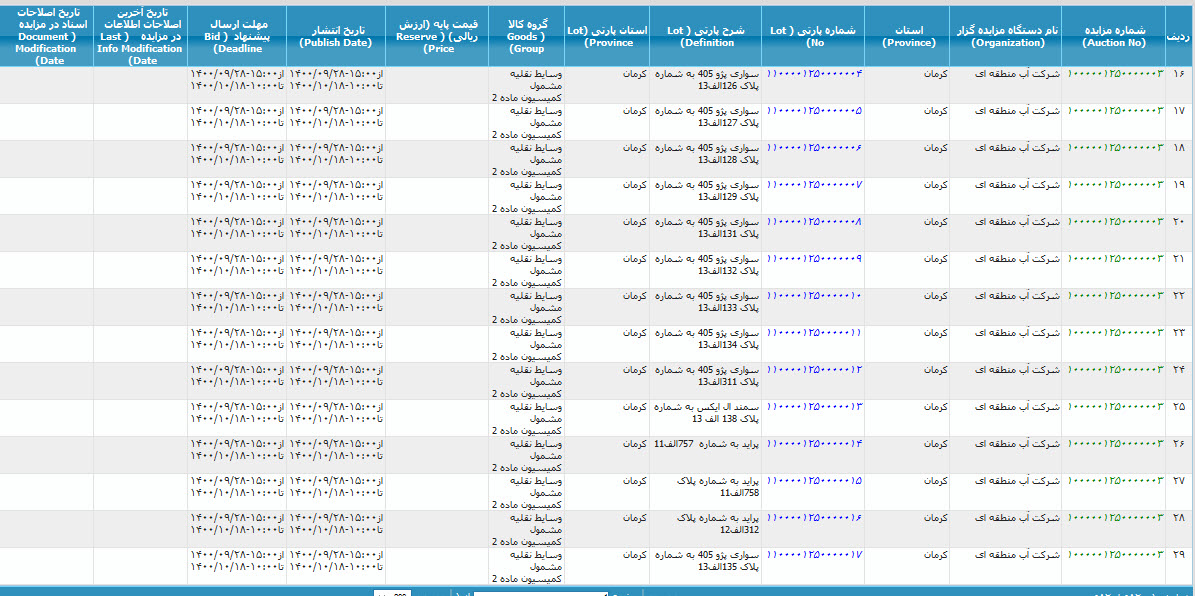1195x596 pixels.
Task: Click auction number link in row 20
Action: (x=1115, y=222)
